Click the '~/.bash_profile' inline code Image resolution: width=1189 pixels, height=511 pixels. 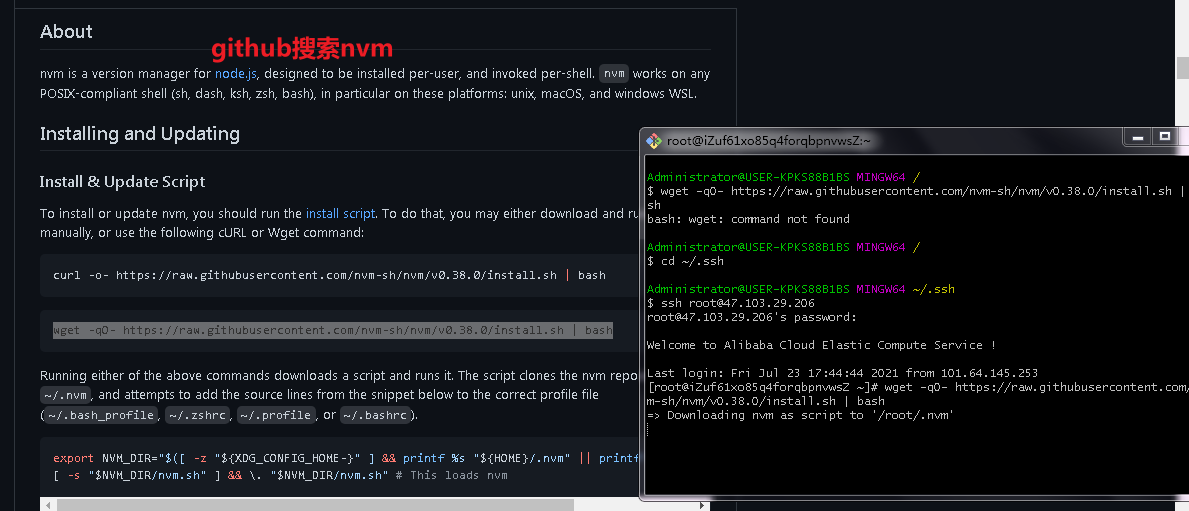(x=102, y=415)
